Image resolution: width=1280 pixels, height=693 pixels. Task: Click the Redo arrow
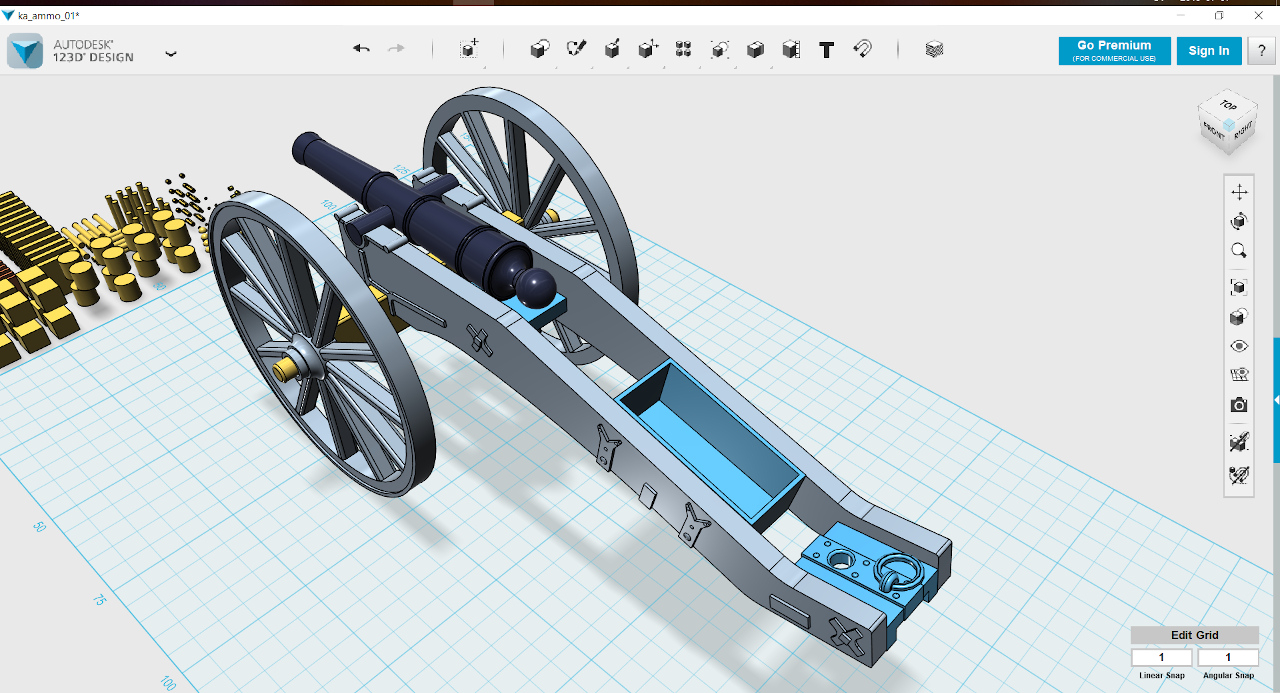pyautogui.click(x=396, y=49)
